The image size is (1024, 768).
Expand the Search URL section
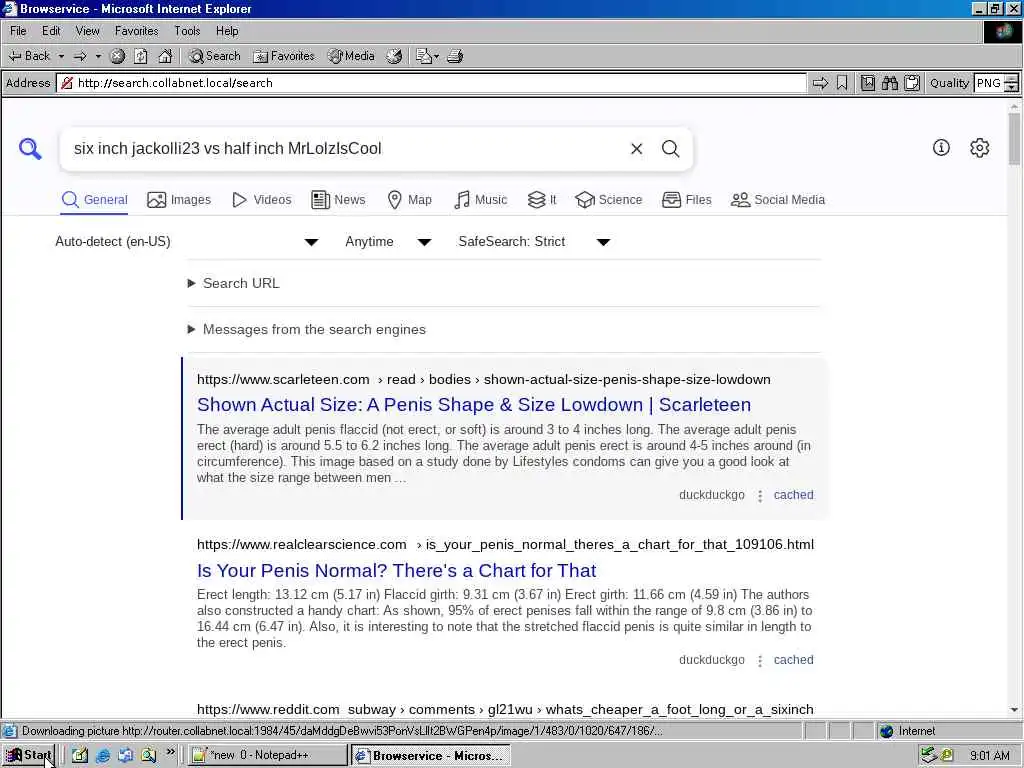[234, 283]
